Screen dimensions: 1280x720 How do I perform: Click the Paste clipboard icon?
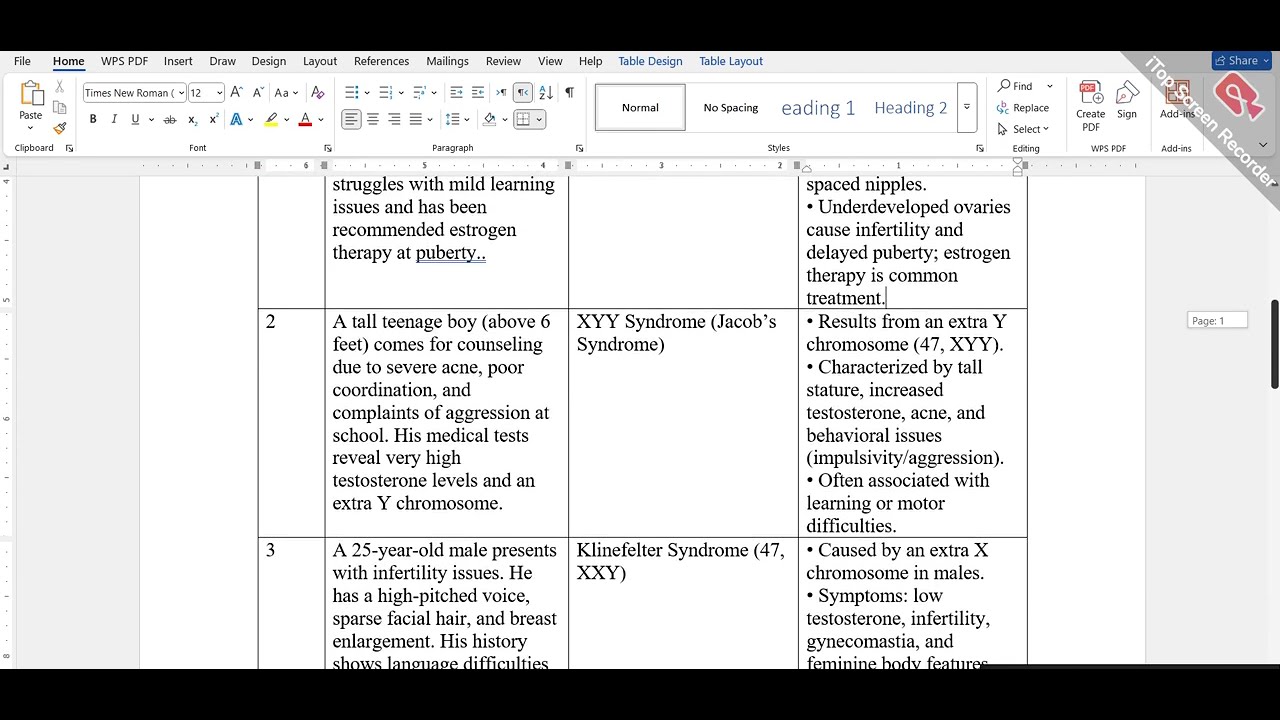(x=31, y=93)
